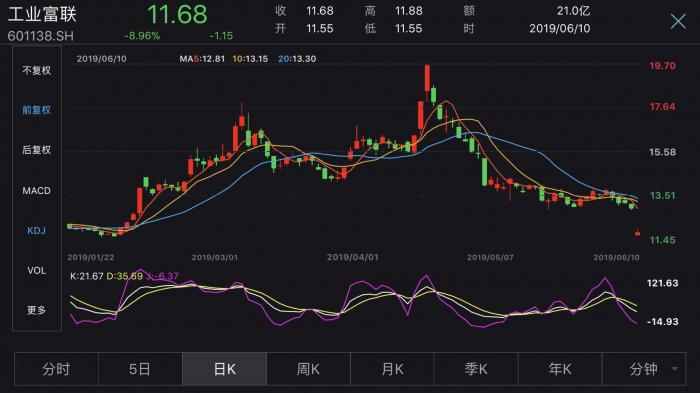Click the header date 2019/06/10
The width and height of the screenshot is (700, 393).
pyautogui.click(x=560, y=29)
